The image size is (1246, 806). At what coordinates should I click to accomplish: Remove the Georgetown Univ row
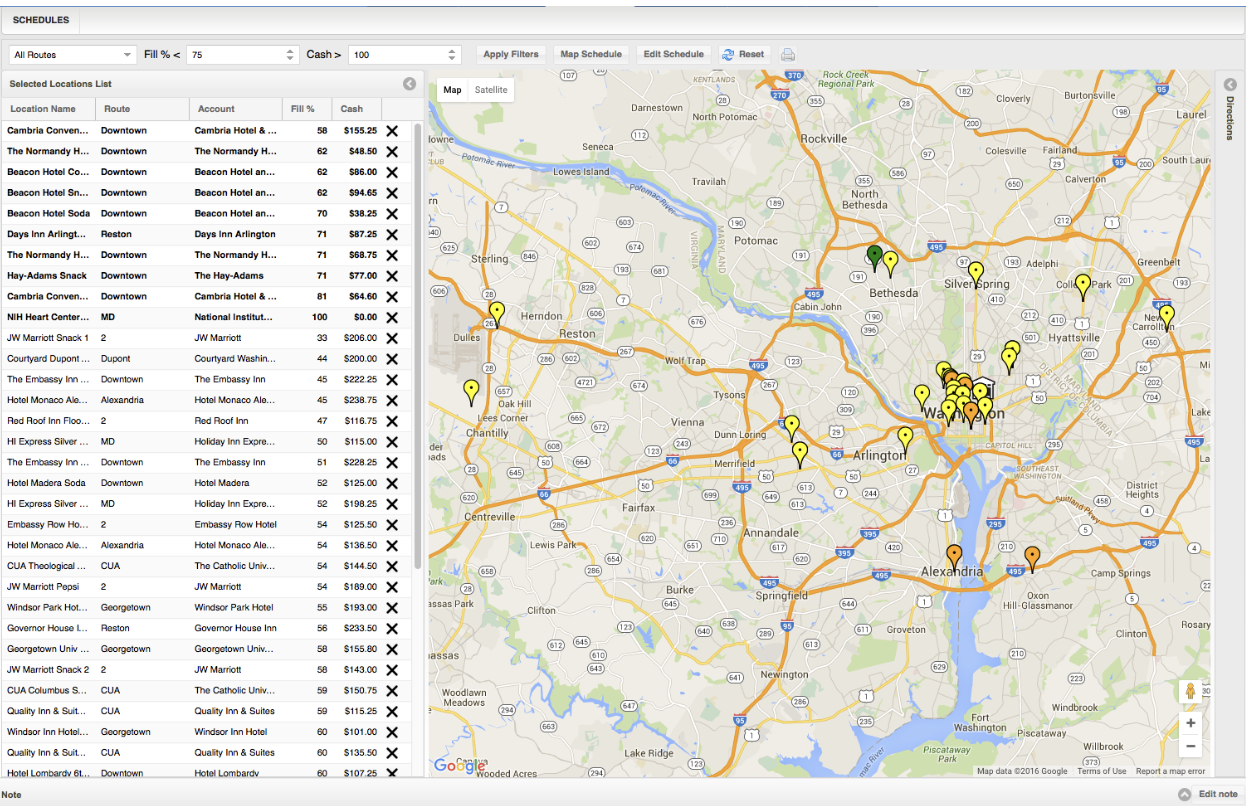tap(392, 649)
